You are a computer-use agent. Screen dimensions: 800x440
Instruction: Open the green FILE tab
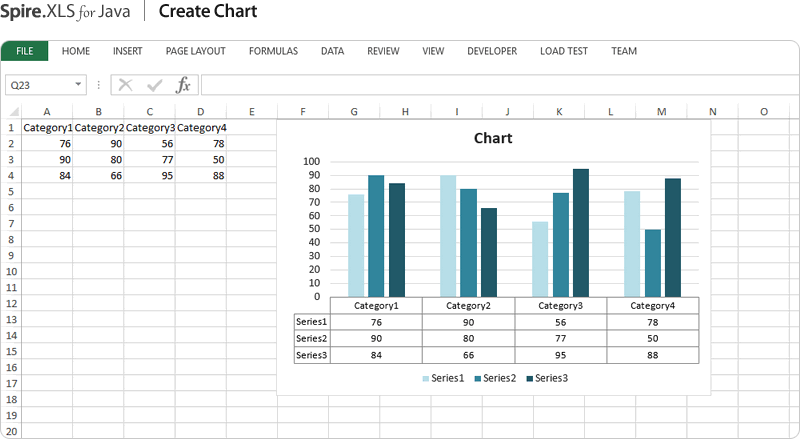click(25, 51)
